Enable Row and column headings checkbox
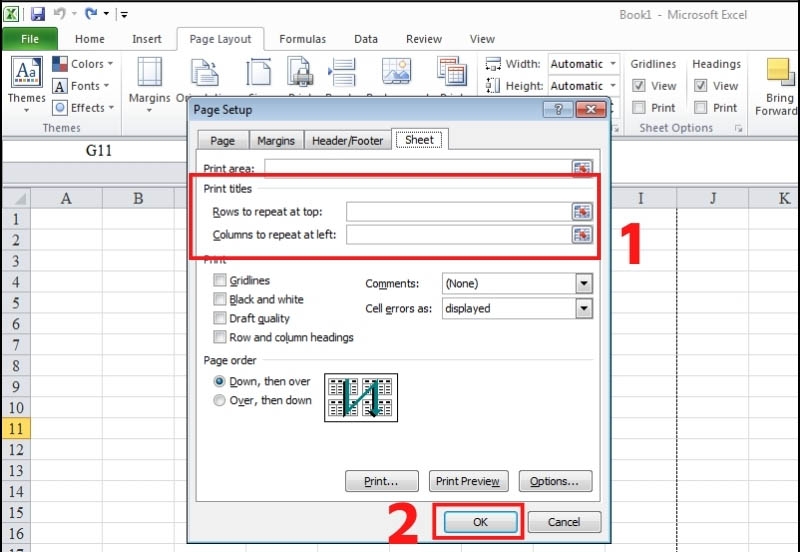This screenshot has width=800, height=552. [220, 337]
